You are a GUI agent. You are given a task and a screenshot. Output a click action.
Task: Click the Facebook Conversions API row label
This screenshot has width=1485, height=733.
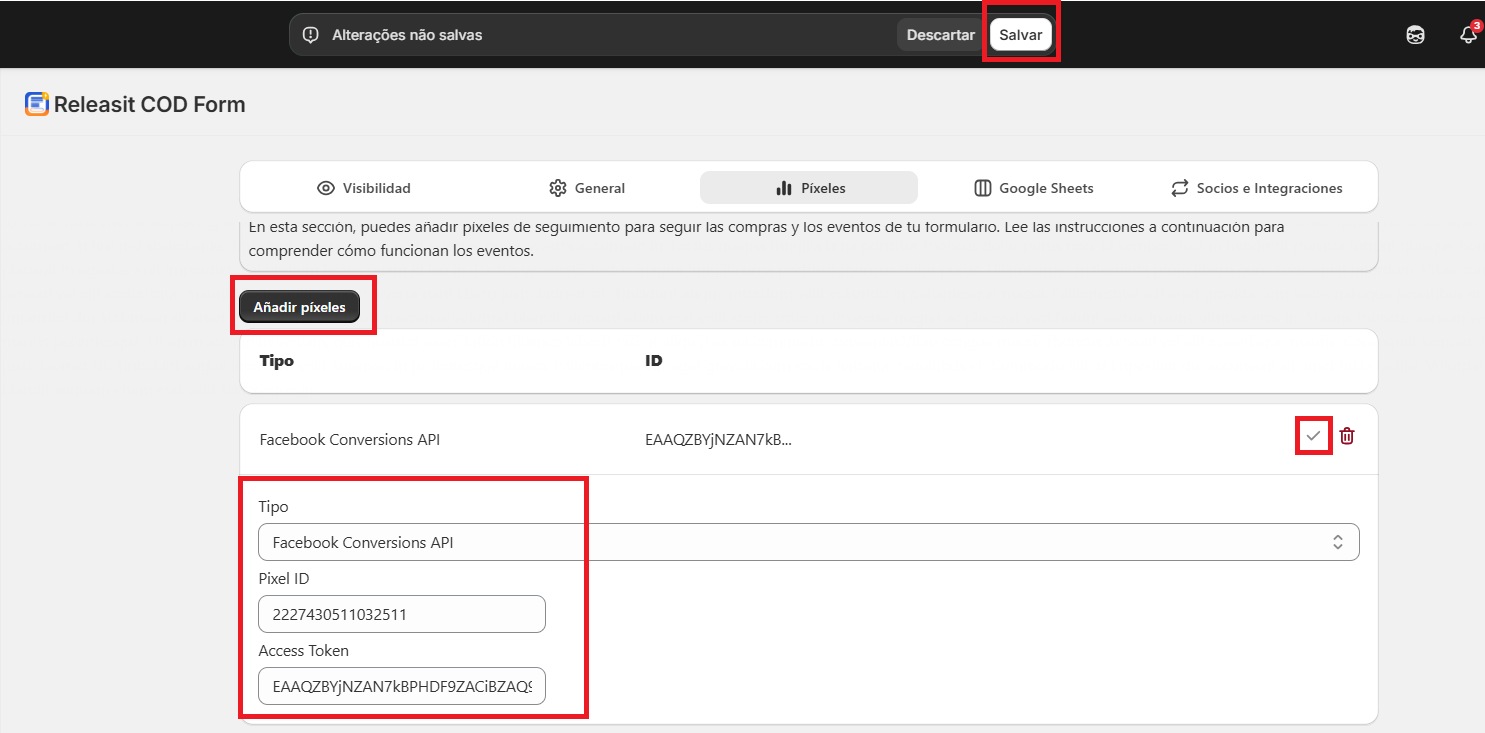(349, 439)
